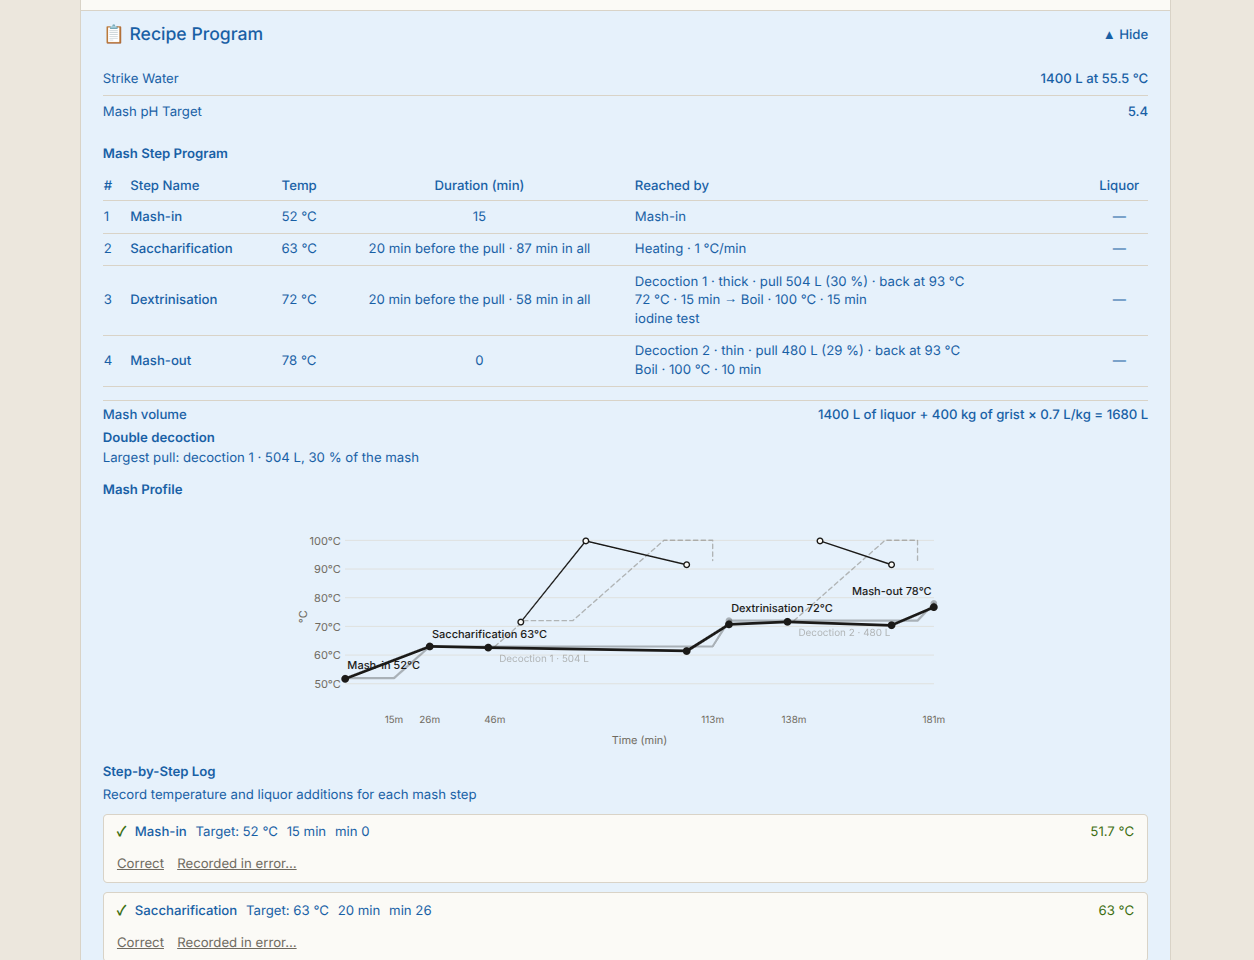This screenshot has width=1254, height=960.
Task: Select the Strike Water value 1400 L at 55.5 °C
Action: [1094, 78]
